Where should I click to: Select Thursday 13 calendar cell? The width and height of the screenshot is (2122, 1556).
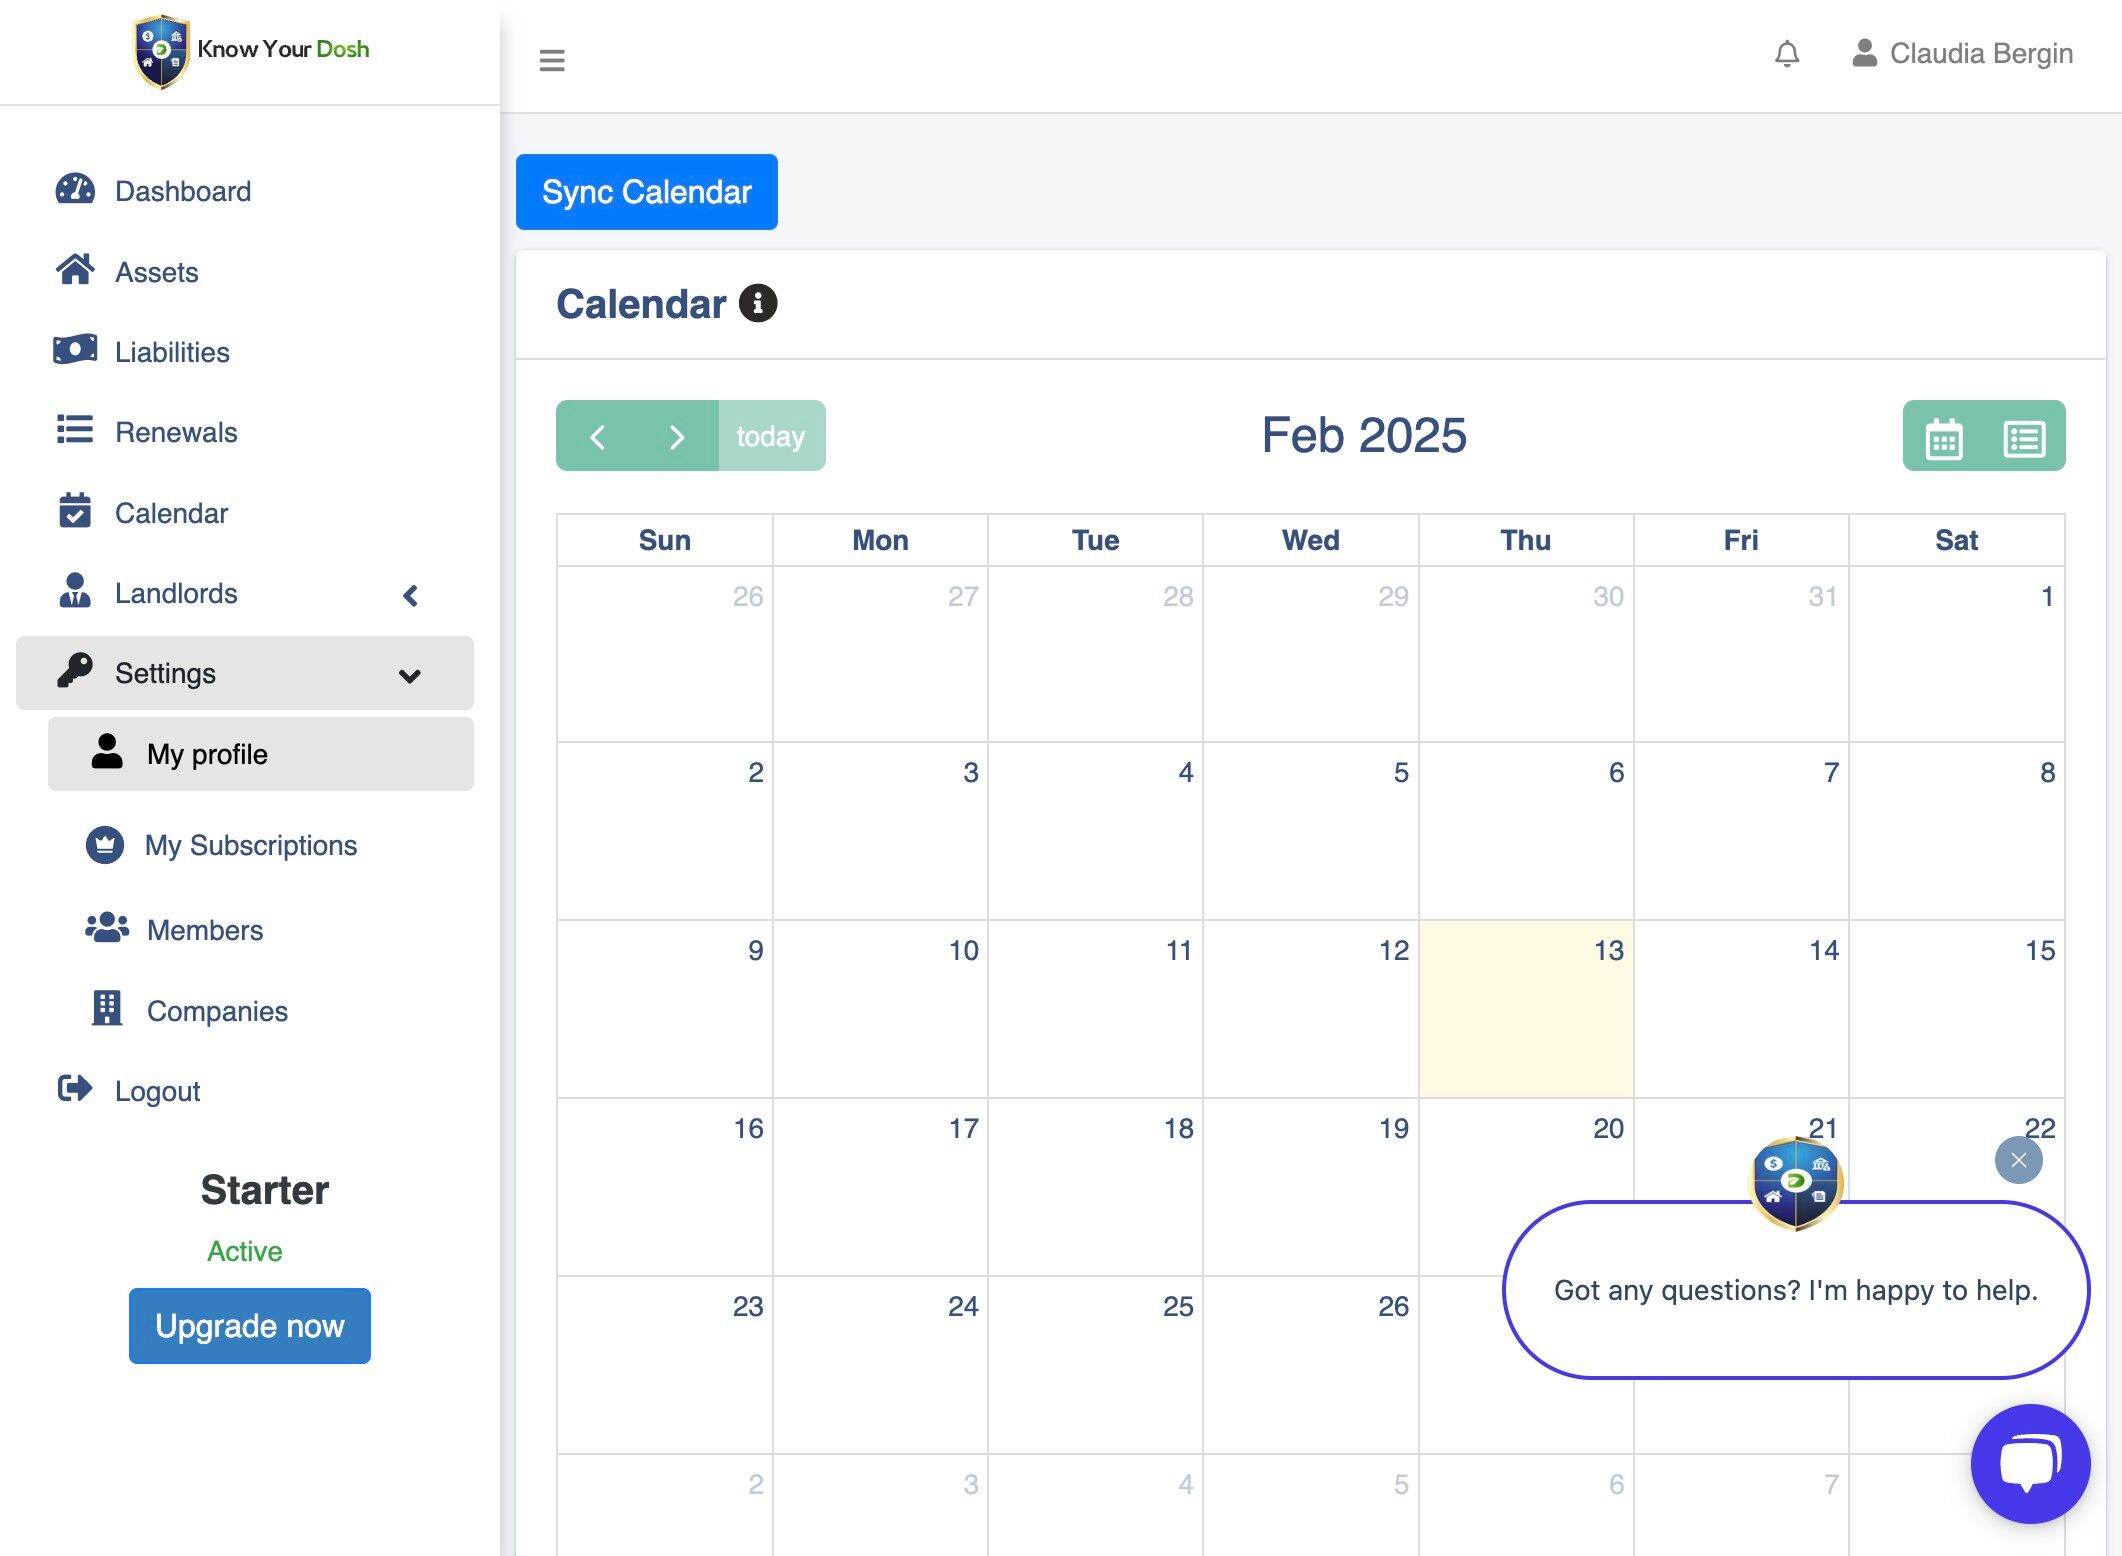coord(1525,1008)
